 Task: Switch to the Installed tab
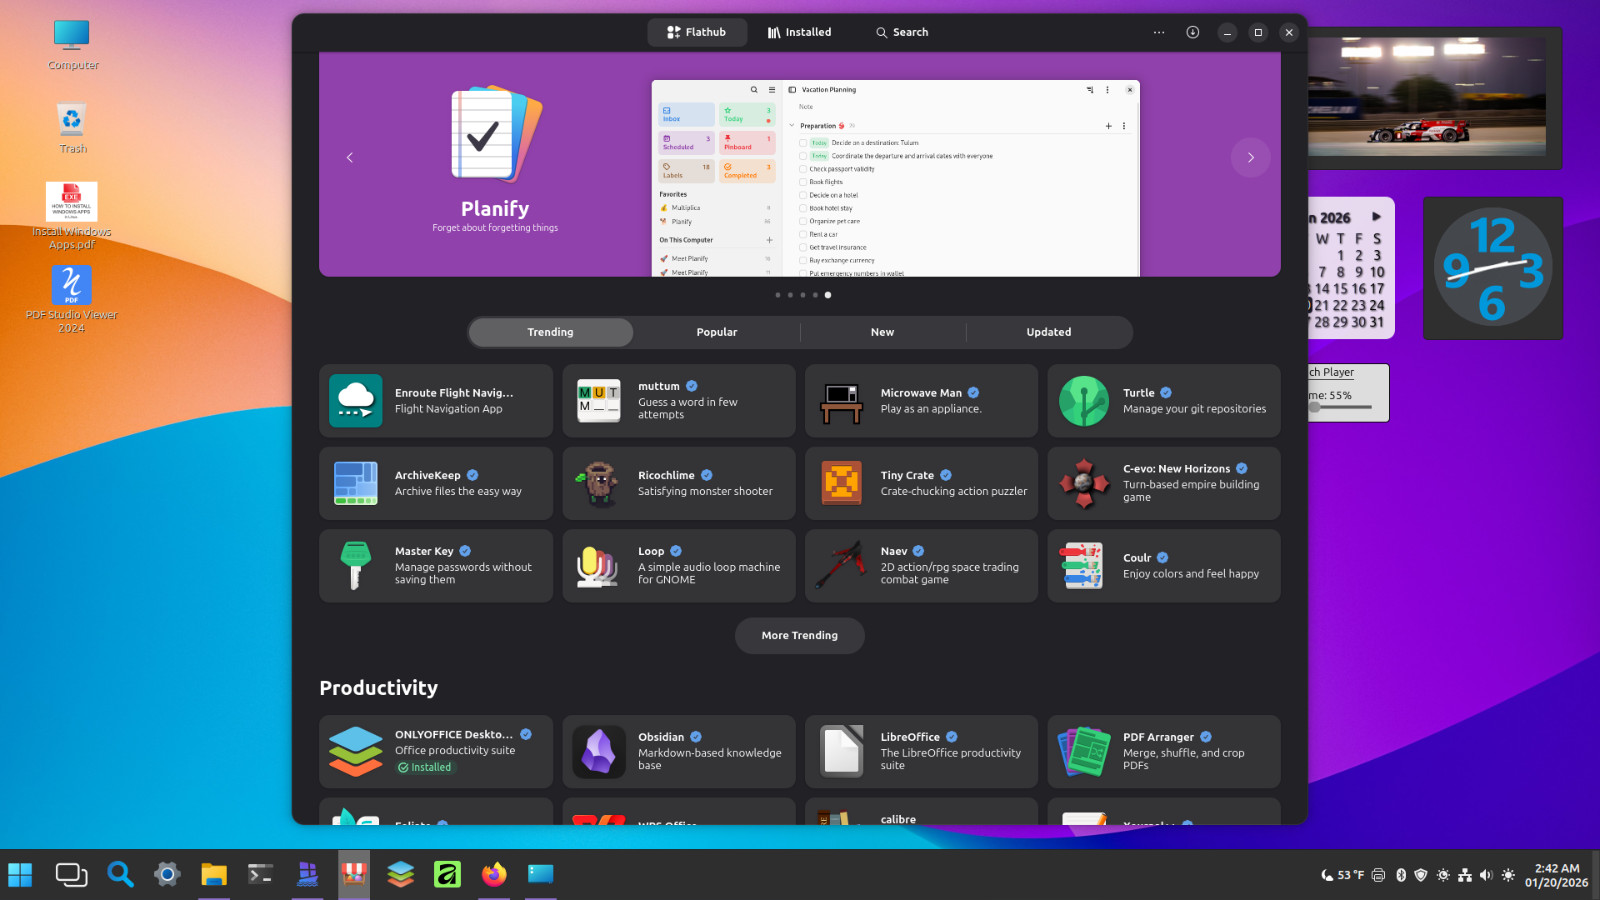coord(799,32)
